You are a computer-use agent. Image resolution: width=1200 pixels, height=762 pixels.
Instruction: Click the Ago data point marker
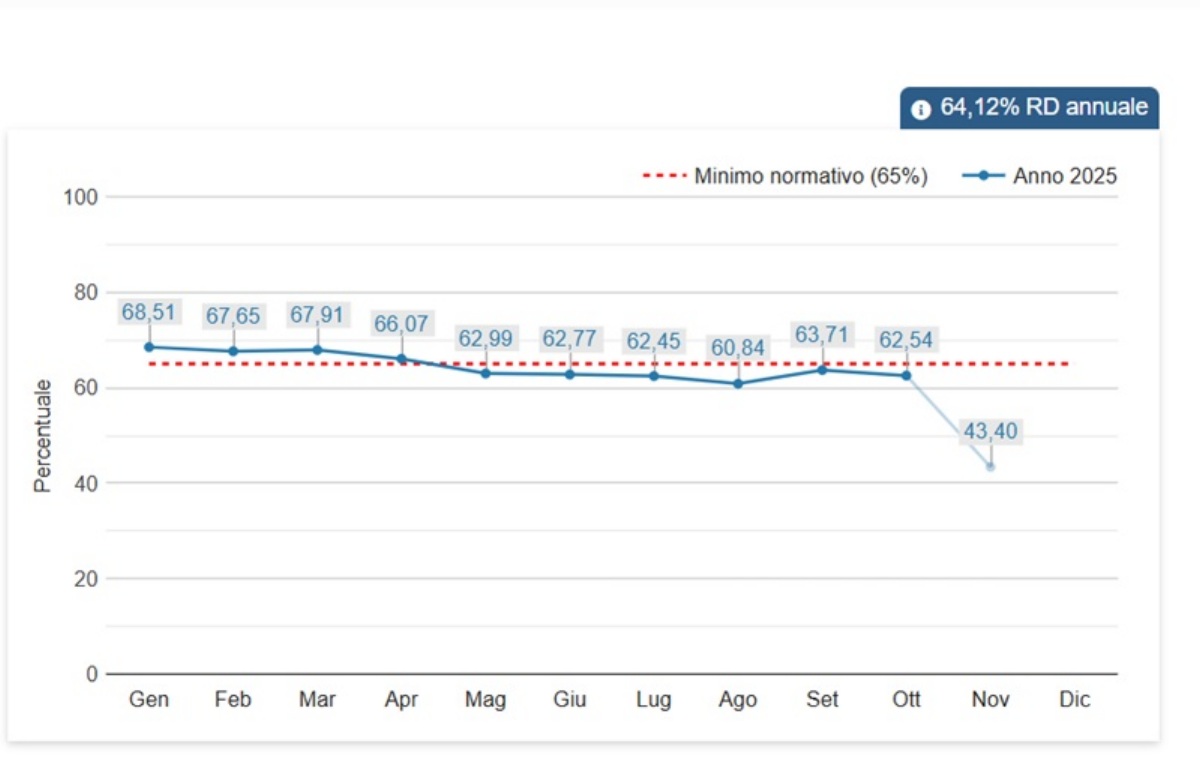(738, 383)
